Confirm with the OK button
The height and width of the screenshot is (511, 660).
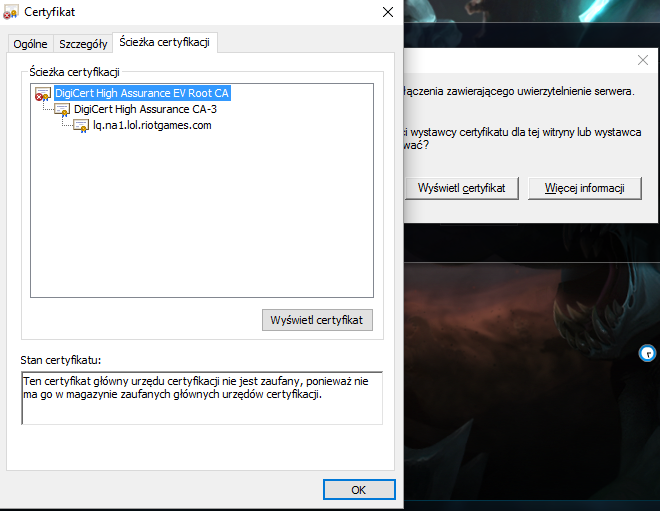click(x=359, y=490)
